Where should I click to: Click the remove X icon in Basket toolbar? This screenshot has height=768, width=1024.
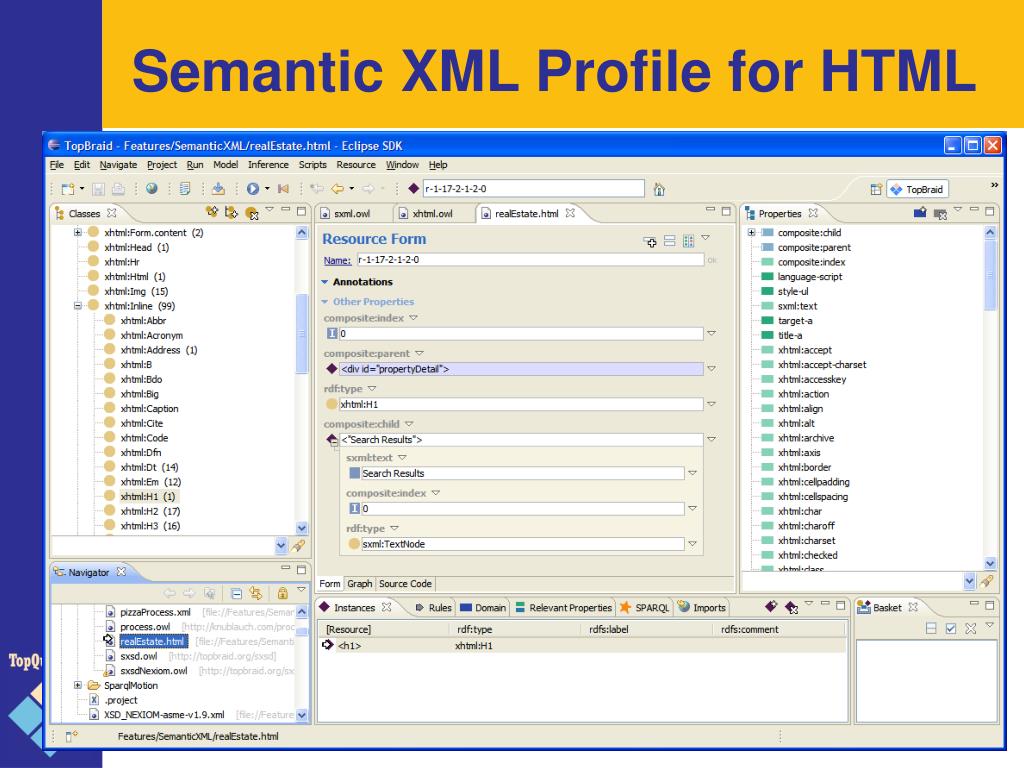(970, 628)
